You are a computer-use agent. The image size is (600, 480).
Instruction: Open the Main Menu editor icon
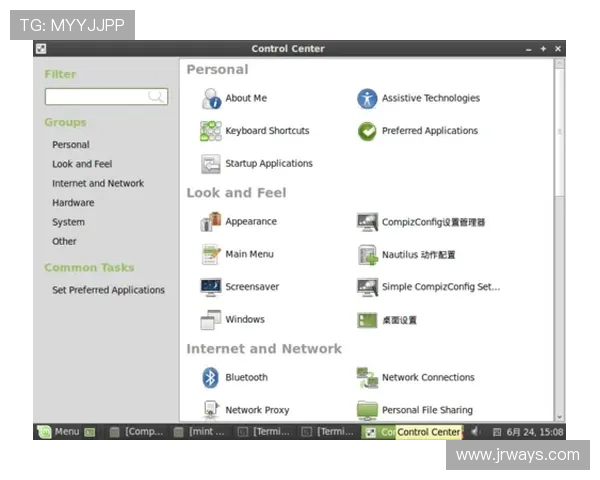211,255
